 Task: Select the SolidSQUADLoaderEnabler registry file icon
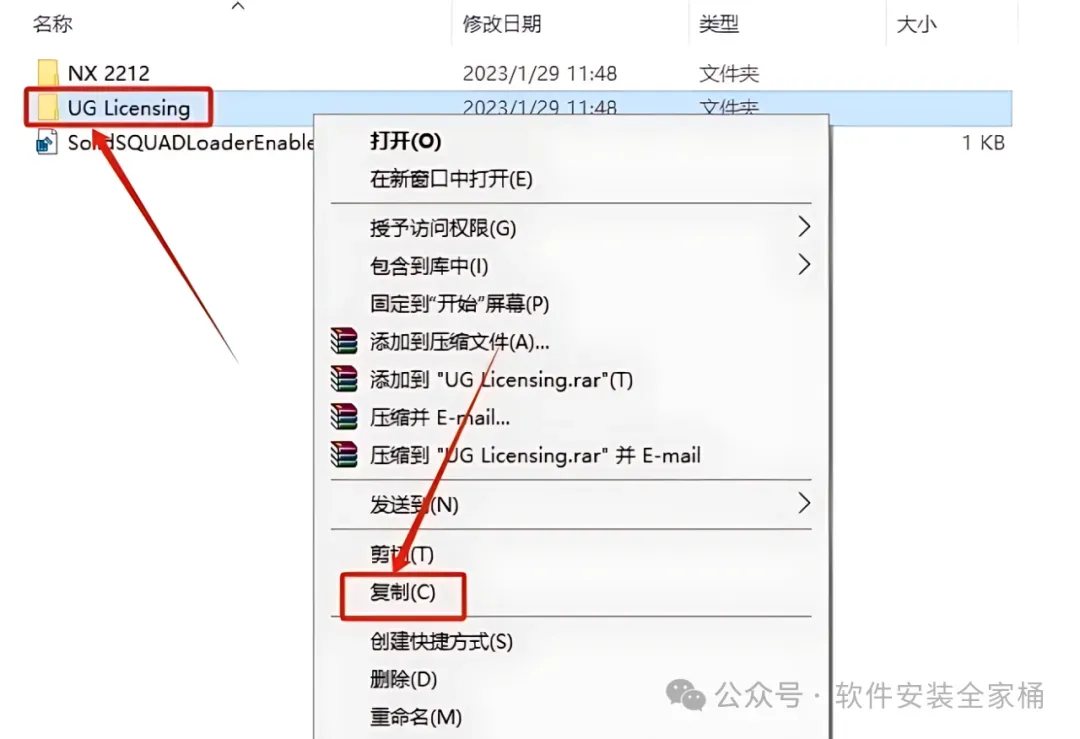47,143
